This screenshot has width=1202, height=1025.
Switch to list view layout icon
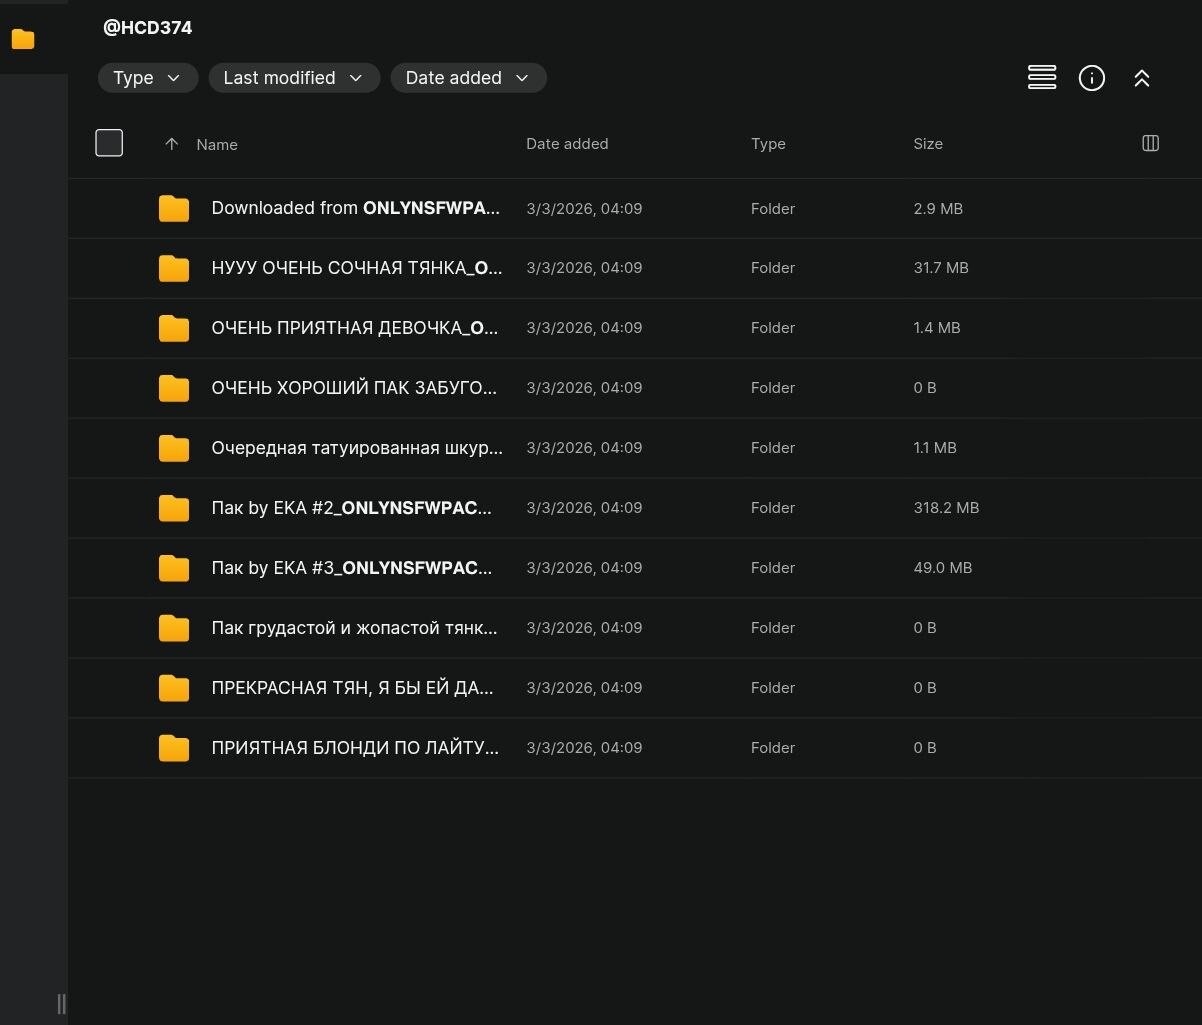(x=1041, y=78)
